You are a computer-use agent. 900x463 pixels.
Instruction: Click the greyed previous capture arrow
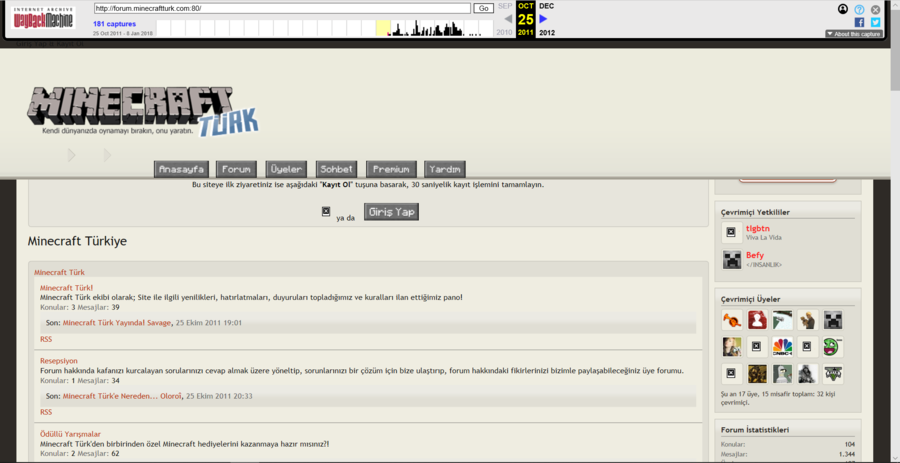[508, 19]
